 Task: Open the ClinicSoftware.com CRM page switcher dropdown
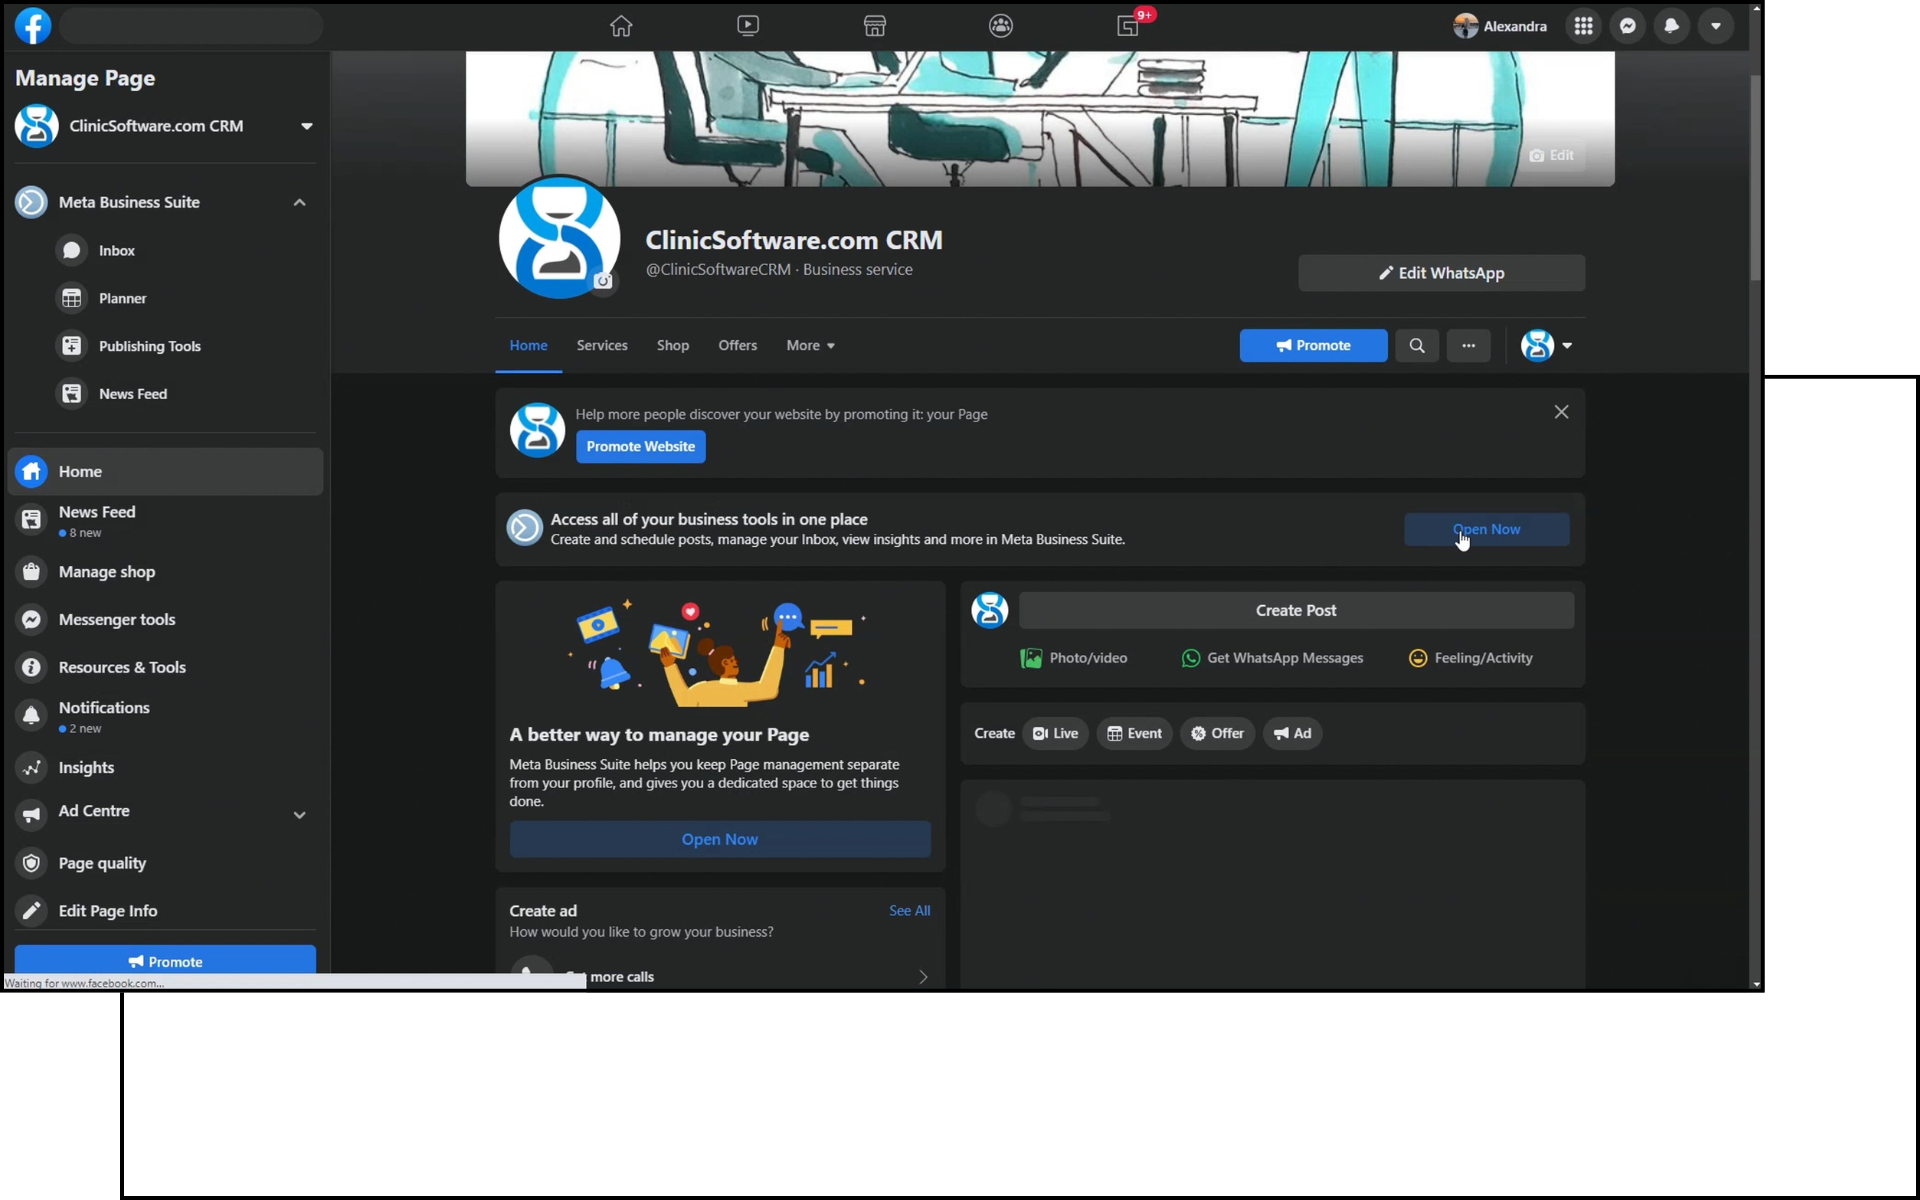coord(306,126)
